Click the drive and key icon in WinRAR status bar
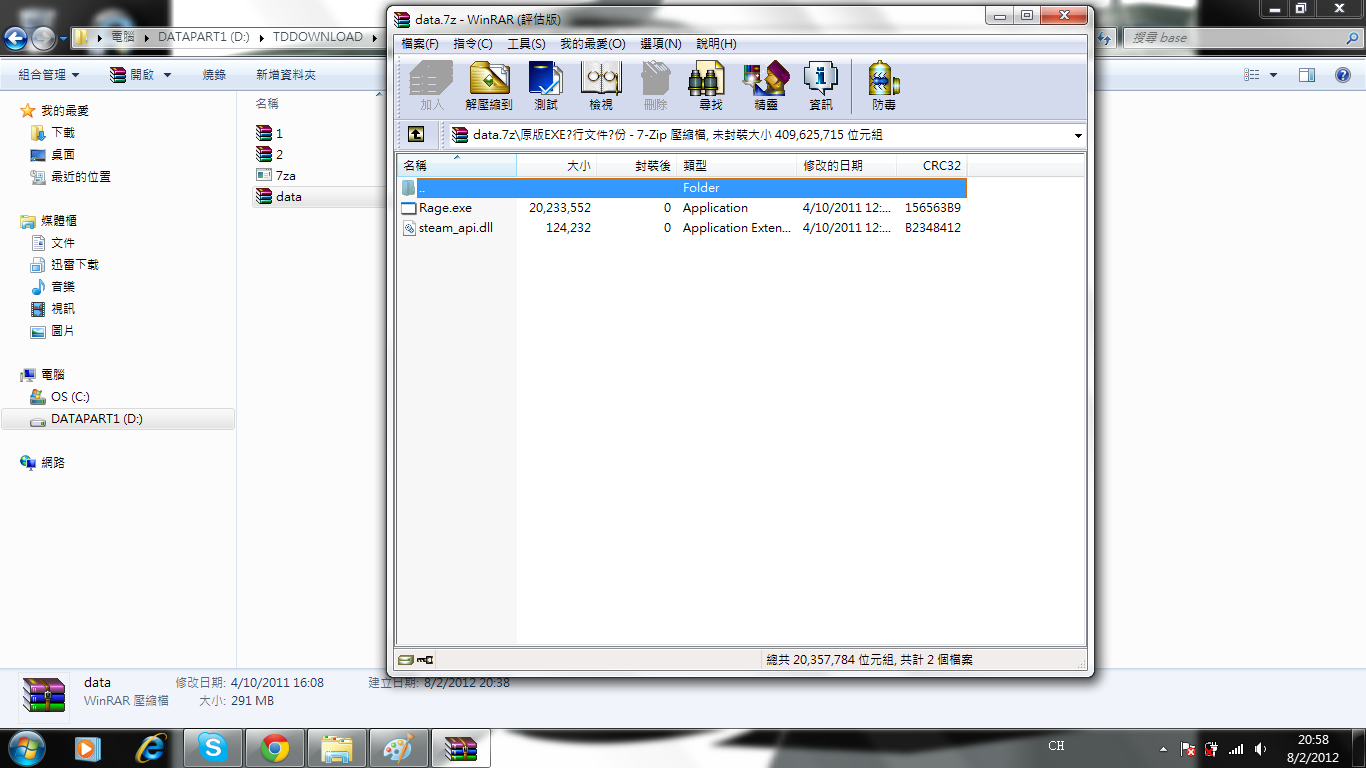1366x768 pixels. pyautogui.click(x=416, y=660)
